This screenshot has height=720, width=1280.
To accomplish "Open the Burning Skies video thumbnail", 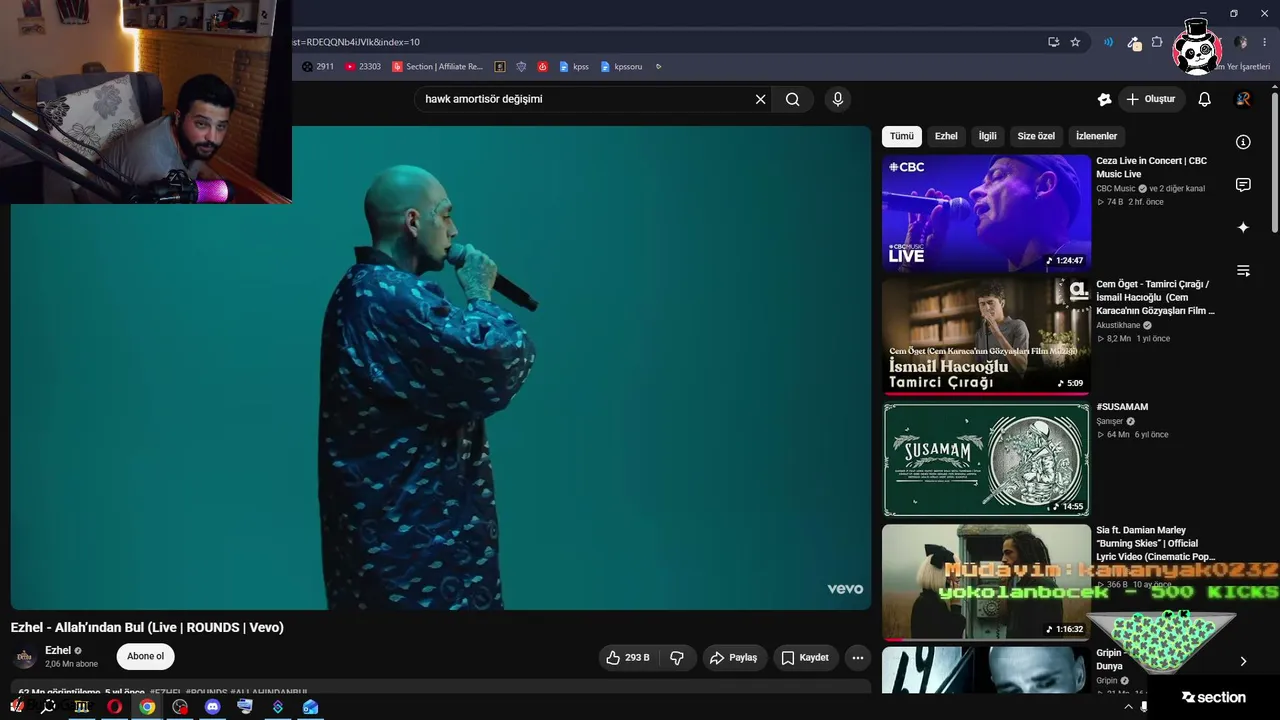I will [986, 582].
